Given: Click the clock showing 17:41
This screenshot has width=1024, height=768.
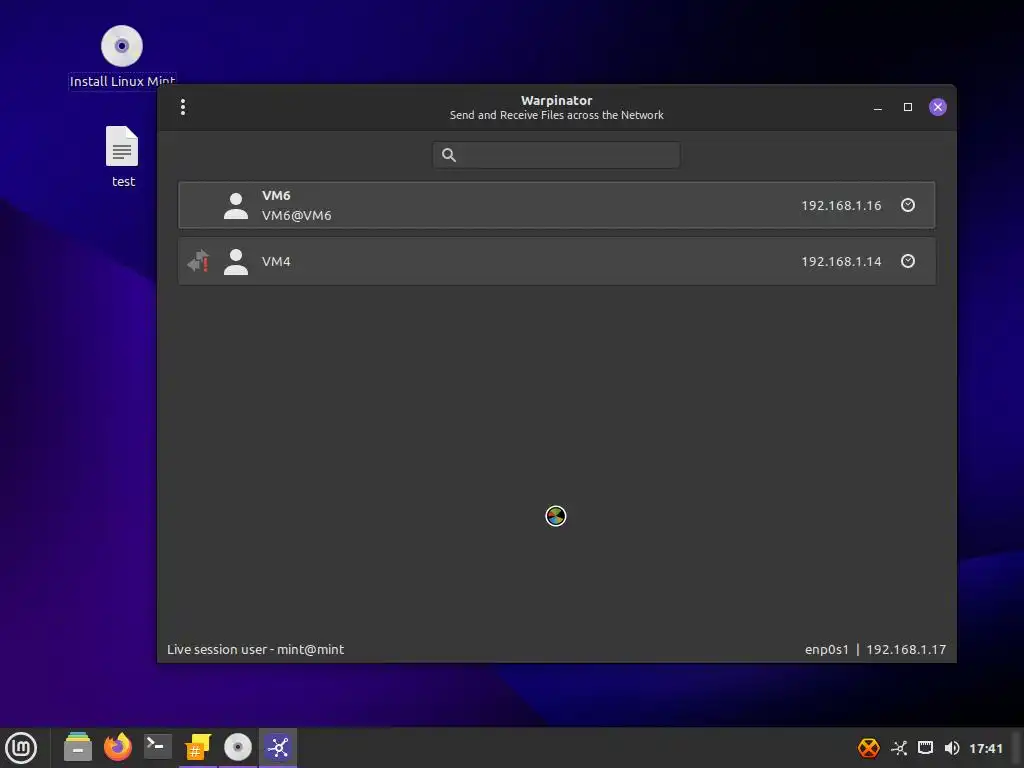Looking at the screenshot, I should click(985, 748).
